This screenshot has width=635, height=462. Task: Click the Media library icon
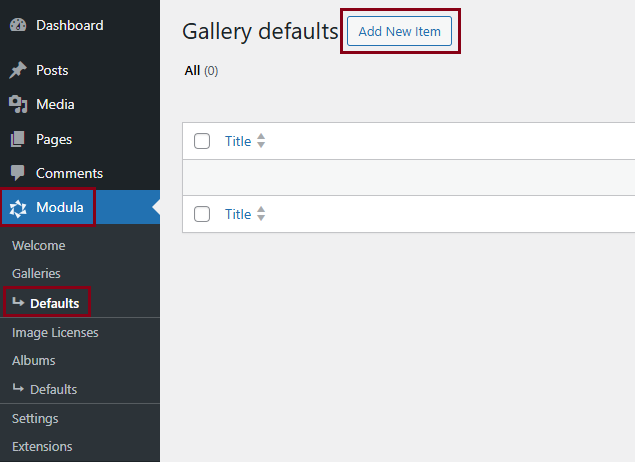tap(18, 105)
